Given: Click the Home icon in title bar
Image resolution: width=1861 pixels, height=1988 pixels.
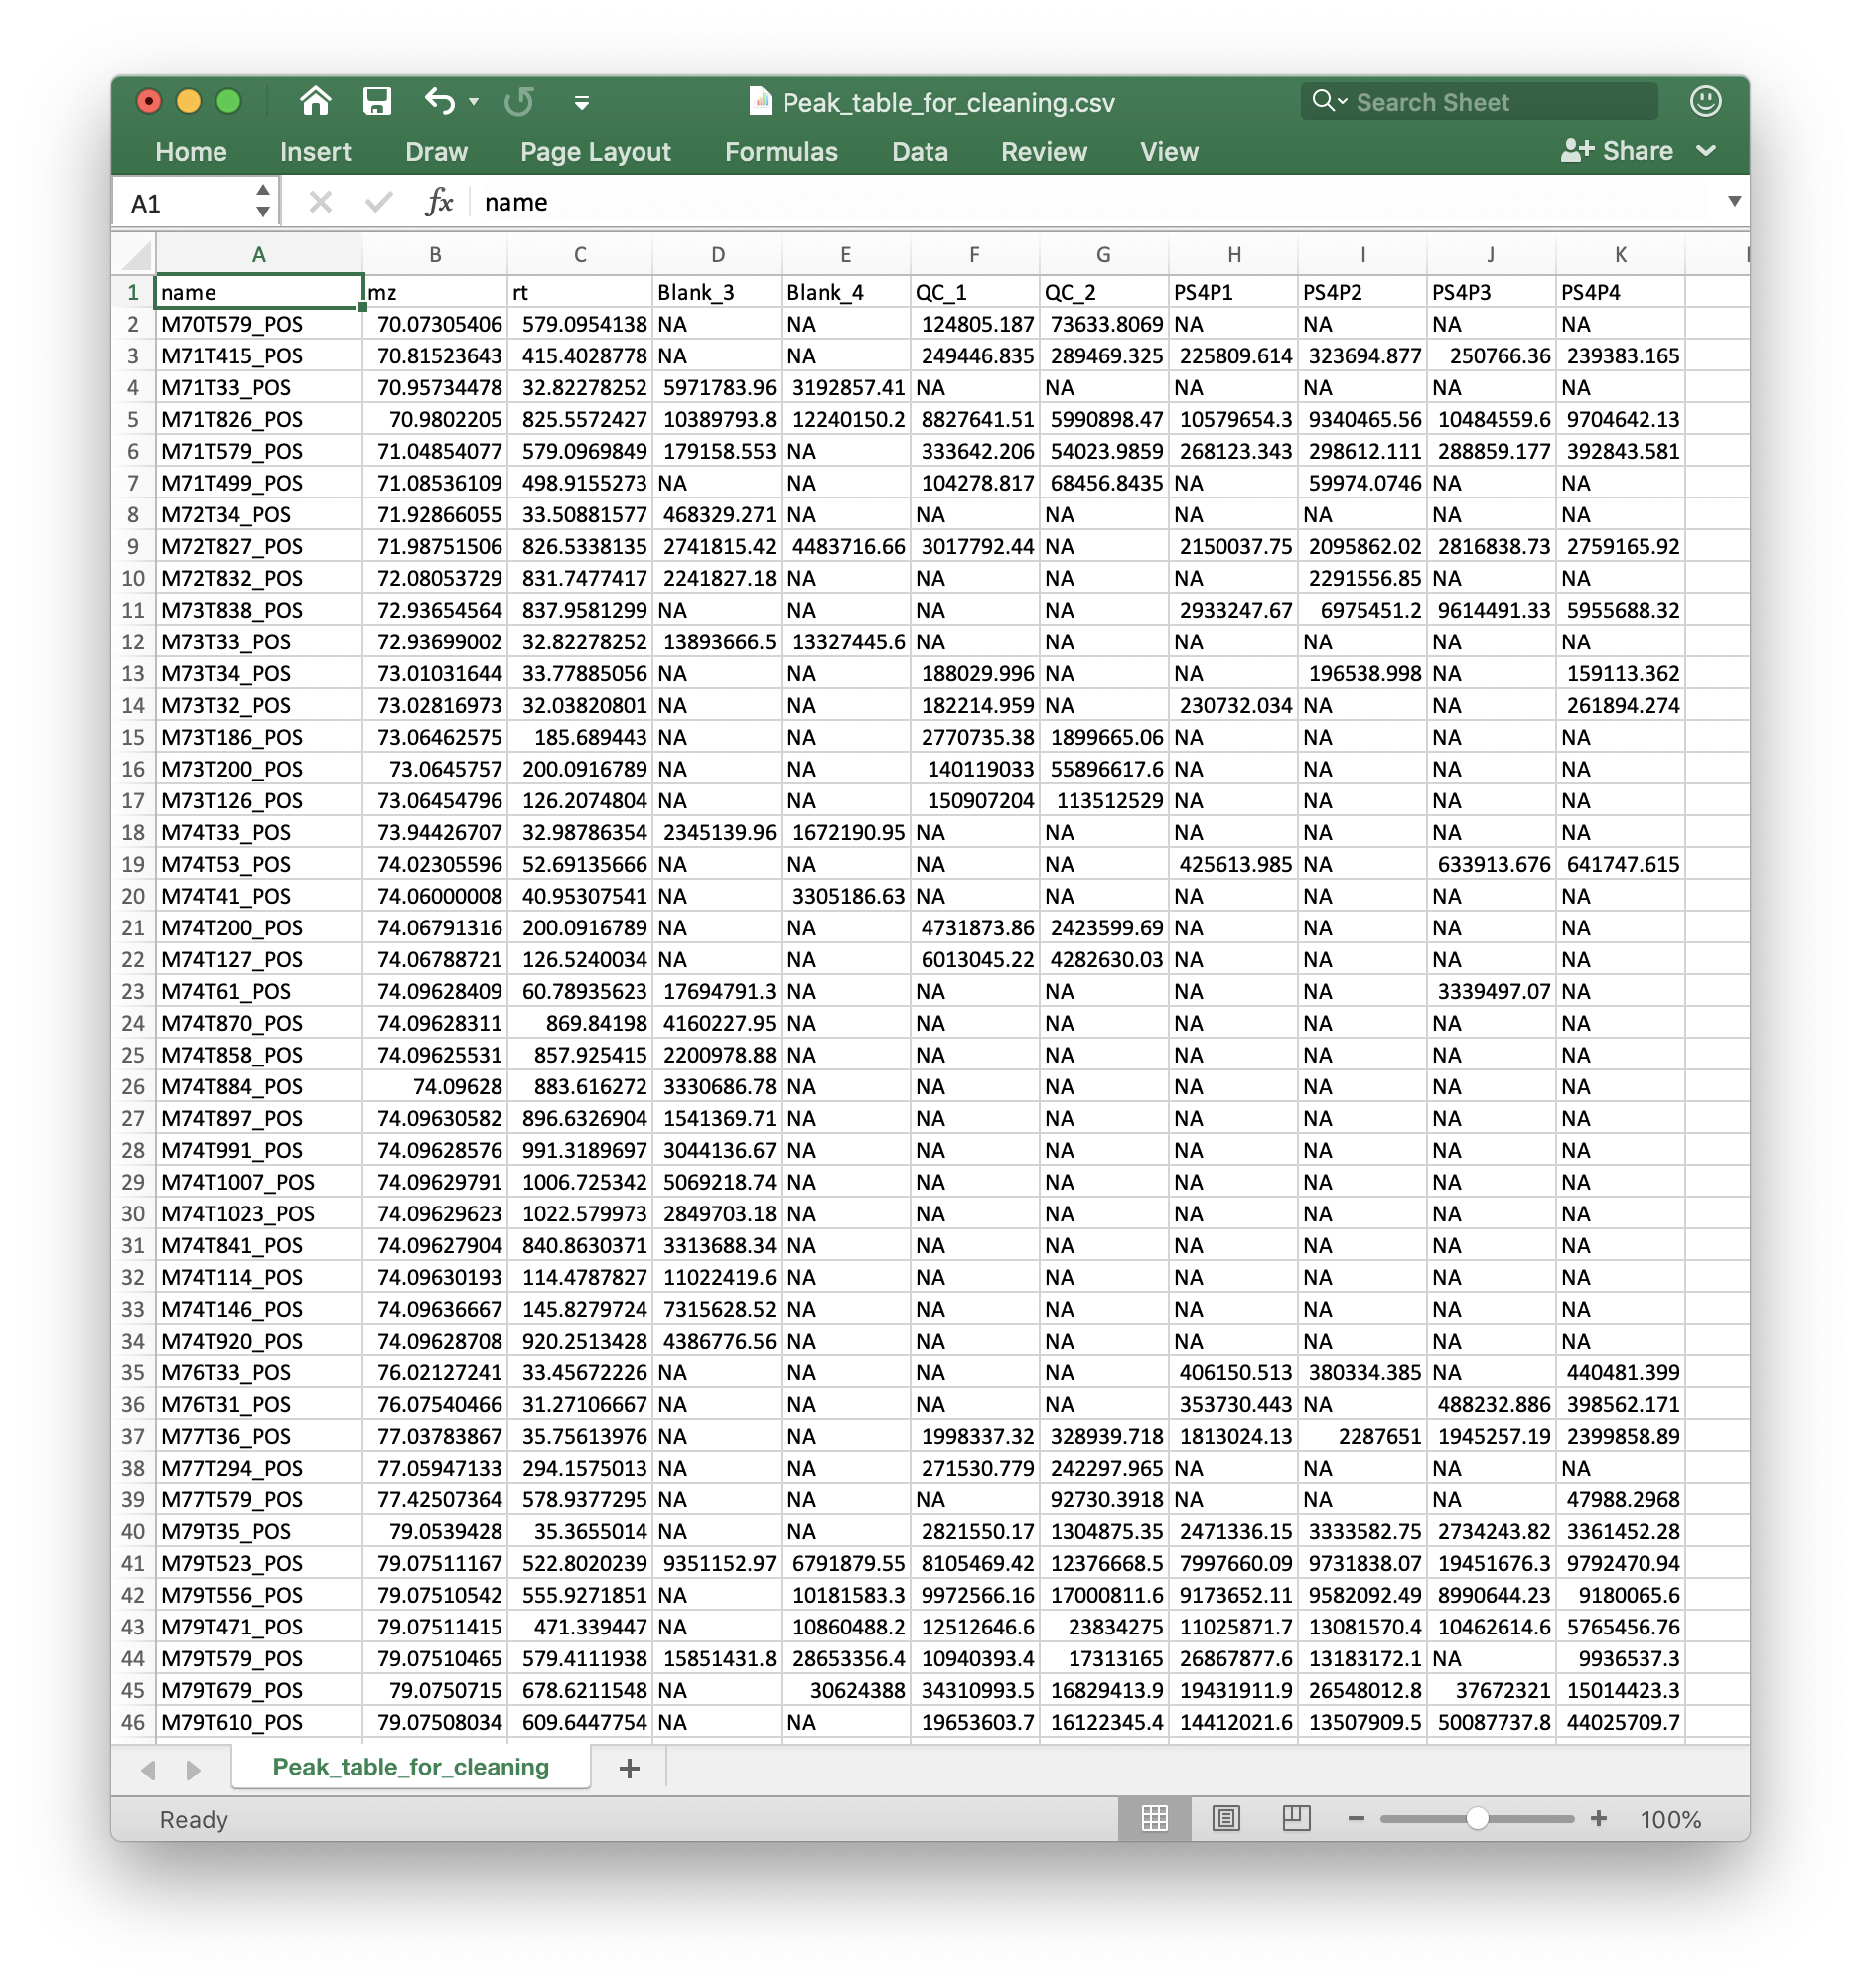Looking at the screenshot, I should click(x=315, y=101).
